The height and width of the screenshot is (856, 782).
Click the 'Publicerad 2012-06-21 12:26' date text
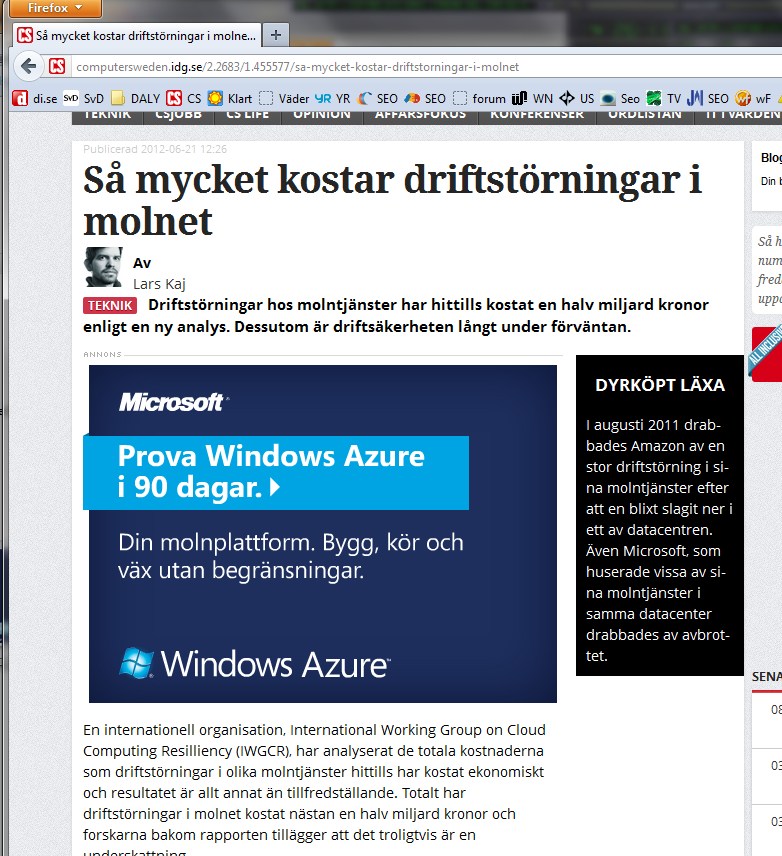click(x=155, y=149)
